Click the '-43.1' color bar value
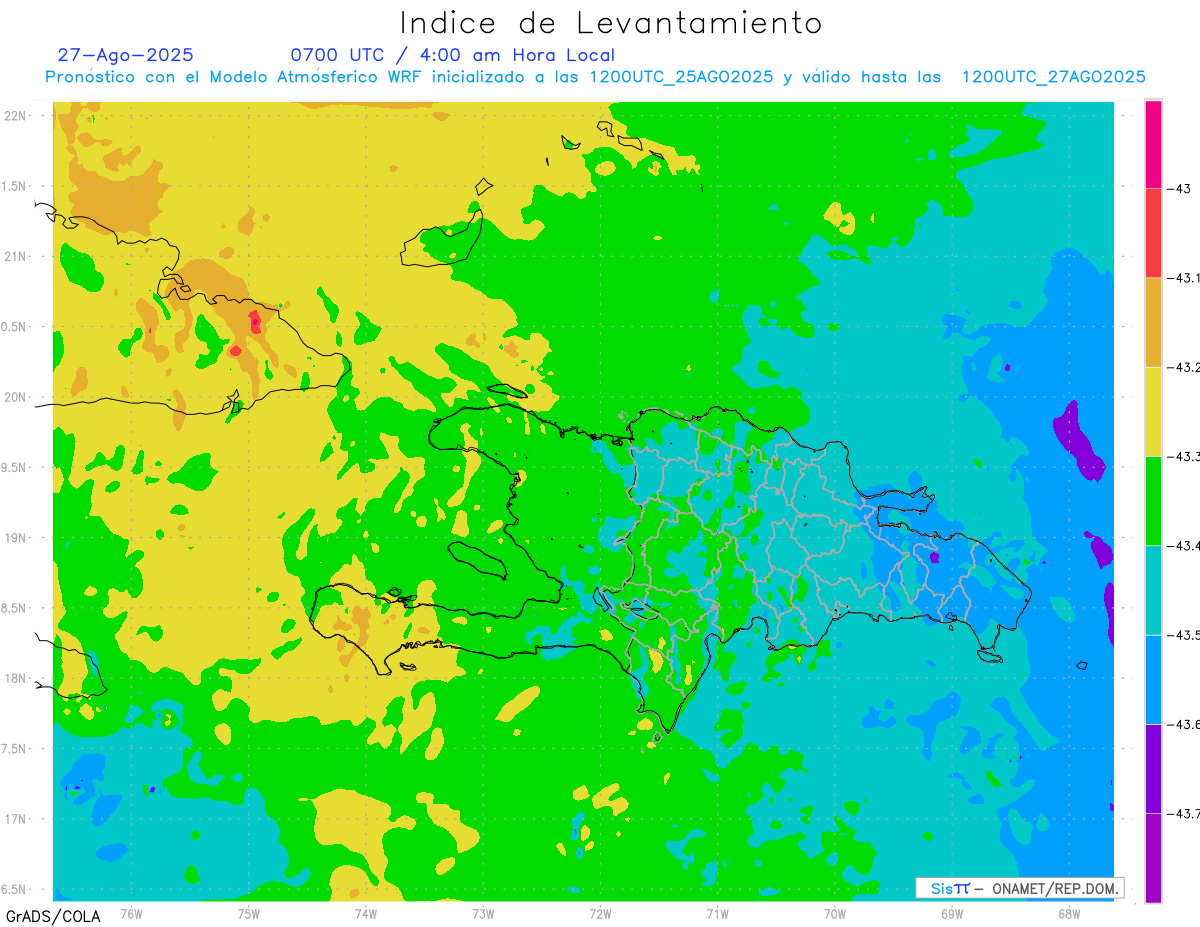 [x=1183, y=278]
